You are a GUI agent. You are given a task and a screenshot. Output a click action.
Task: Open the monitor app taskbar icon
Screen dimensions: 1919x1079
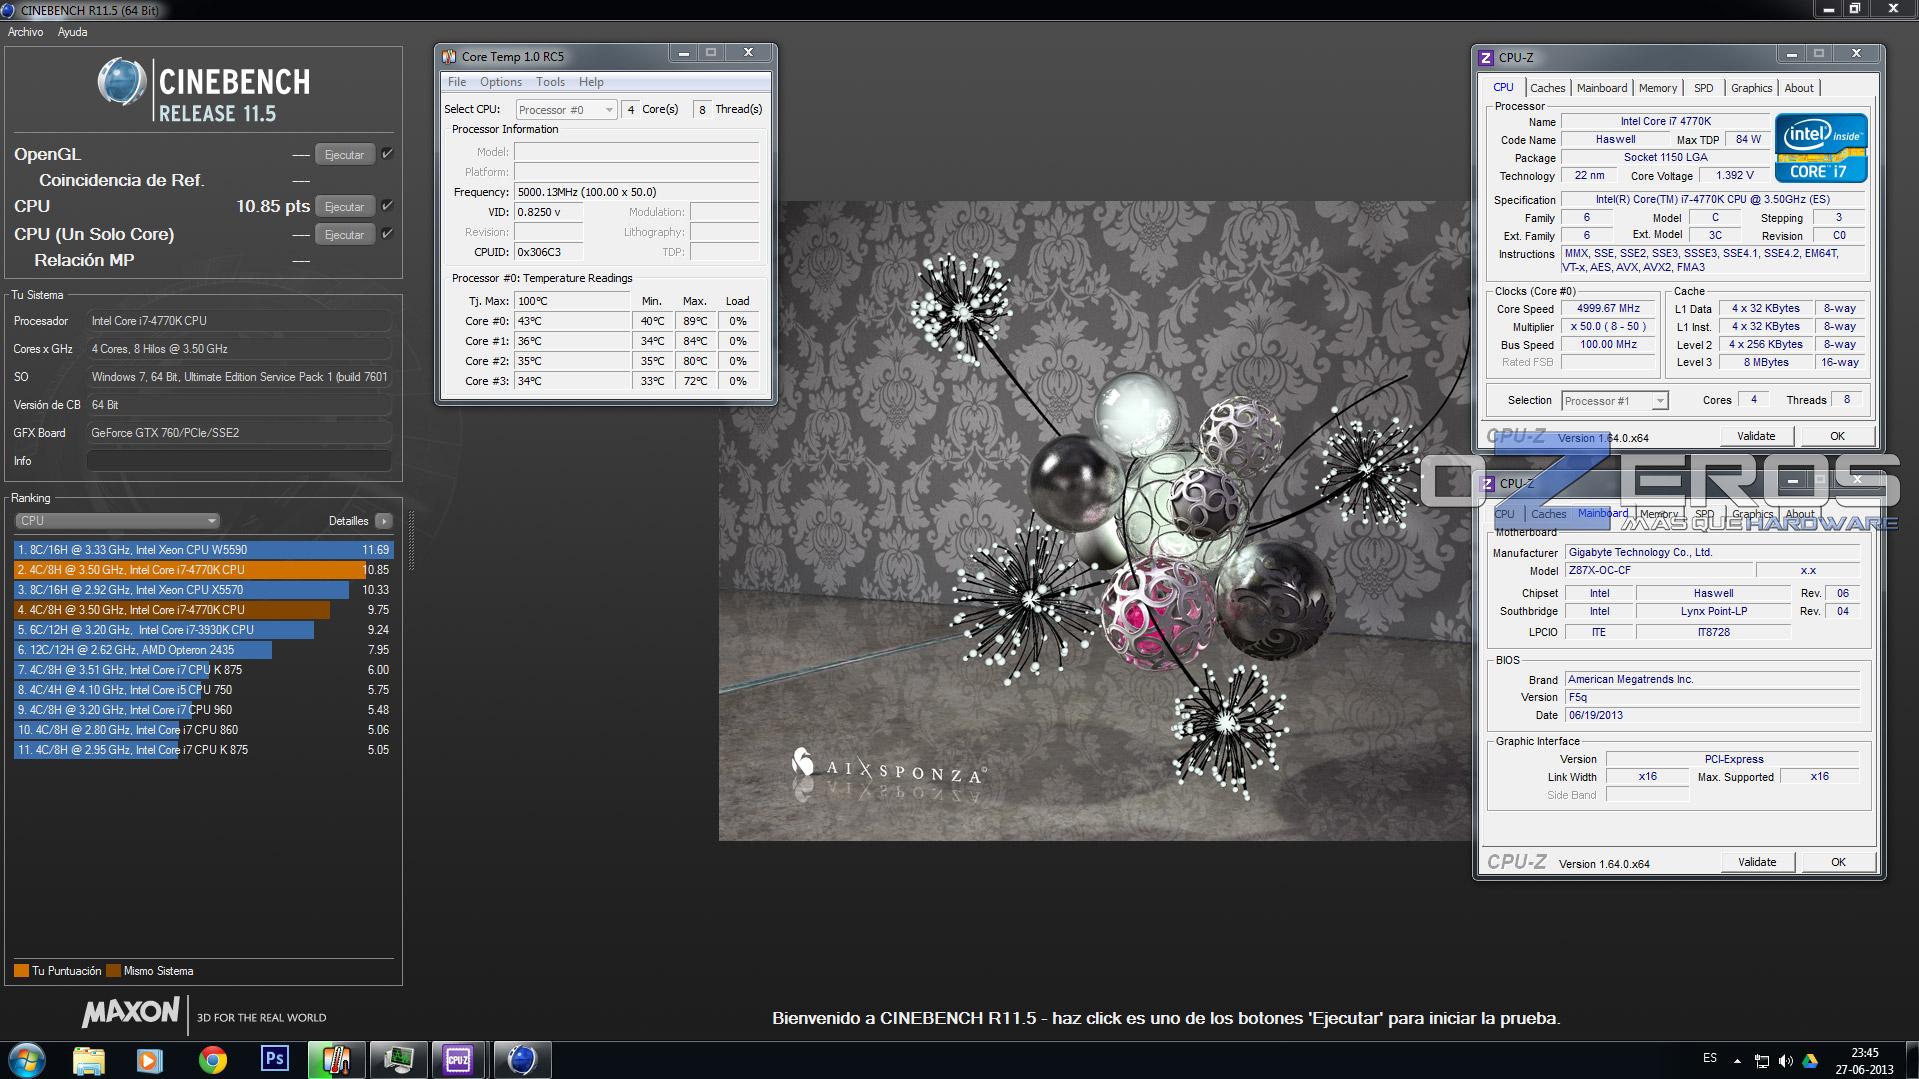pyautogui.click(x=398, y=1060)
